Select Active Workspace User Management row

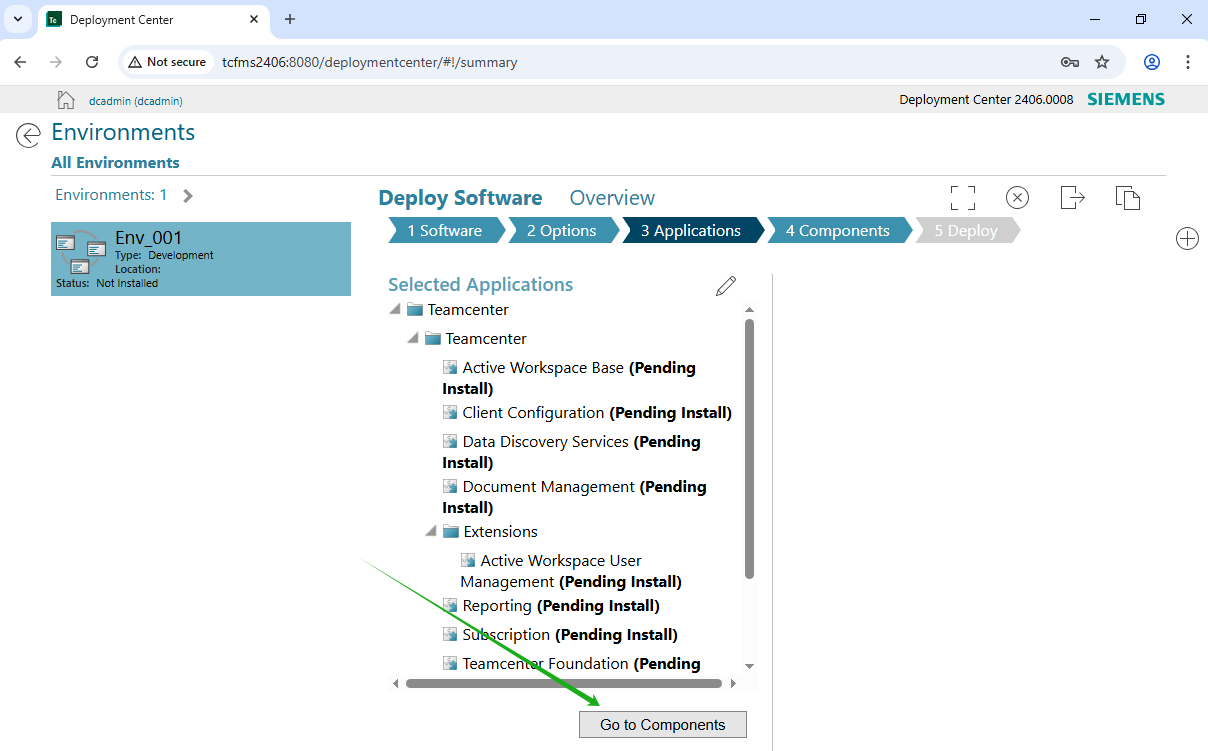[x=571, y=571]
